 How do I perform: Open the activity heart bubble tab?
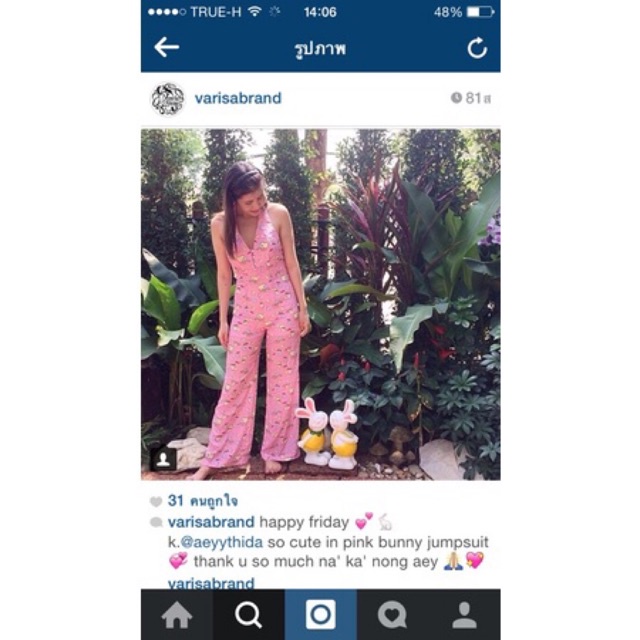click(392, 615)
